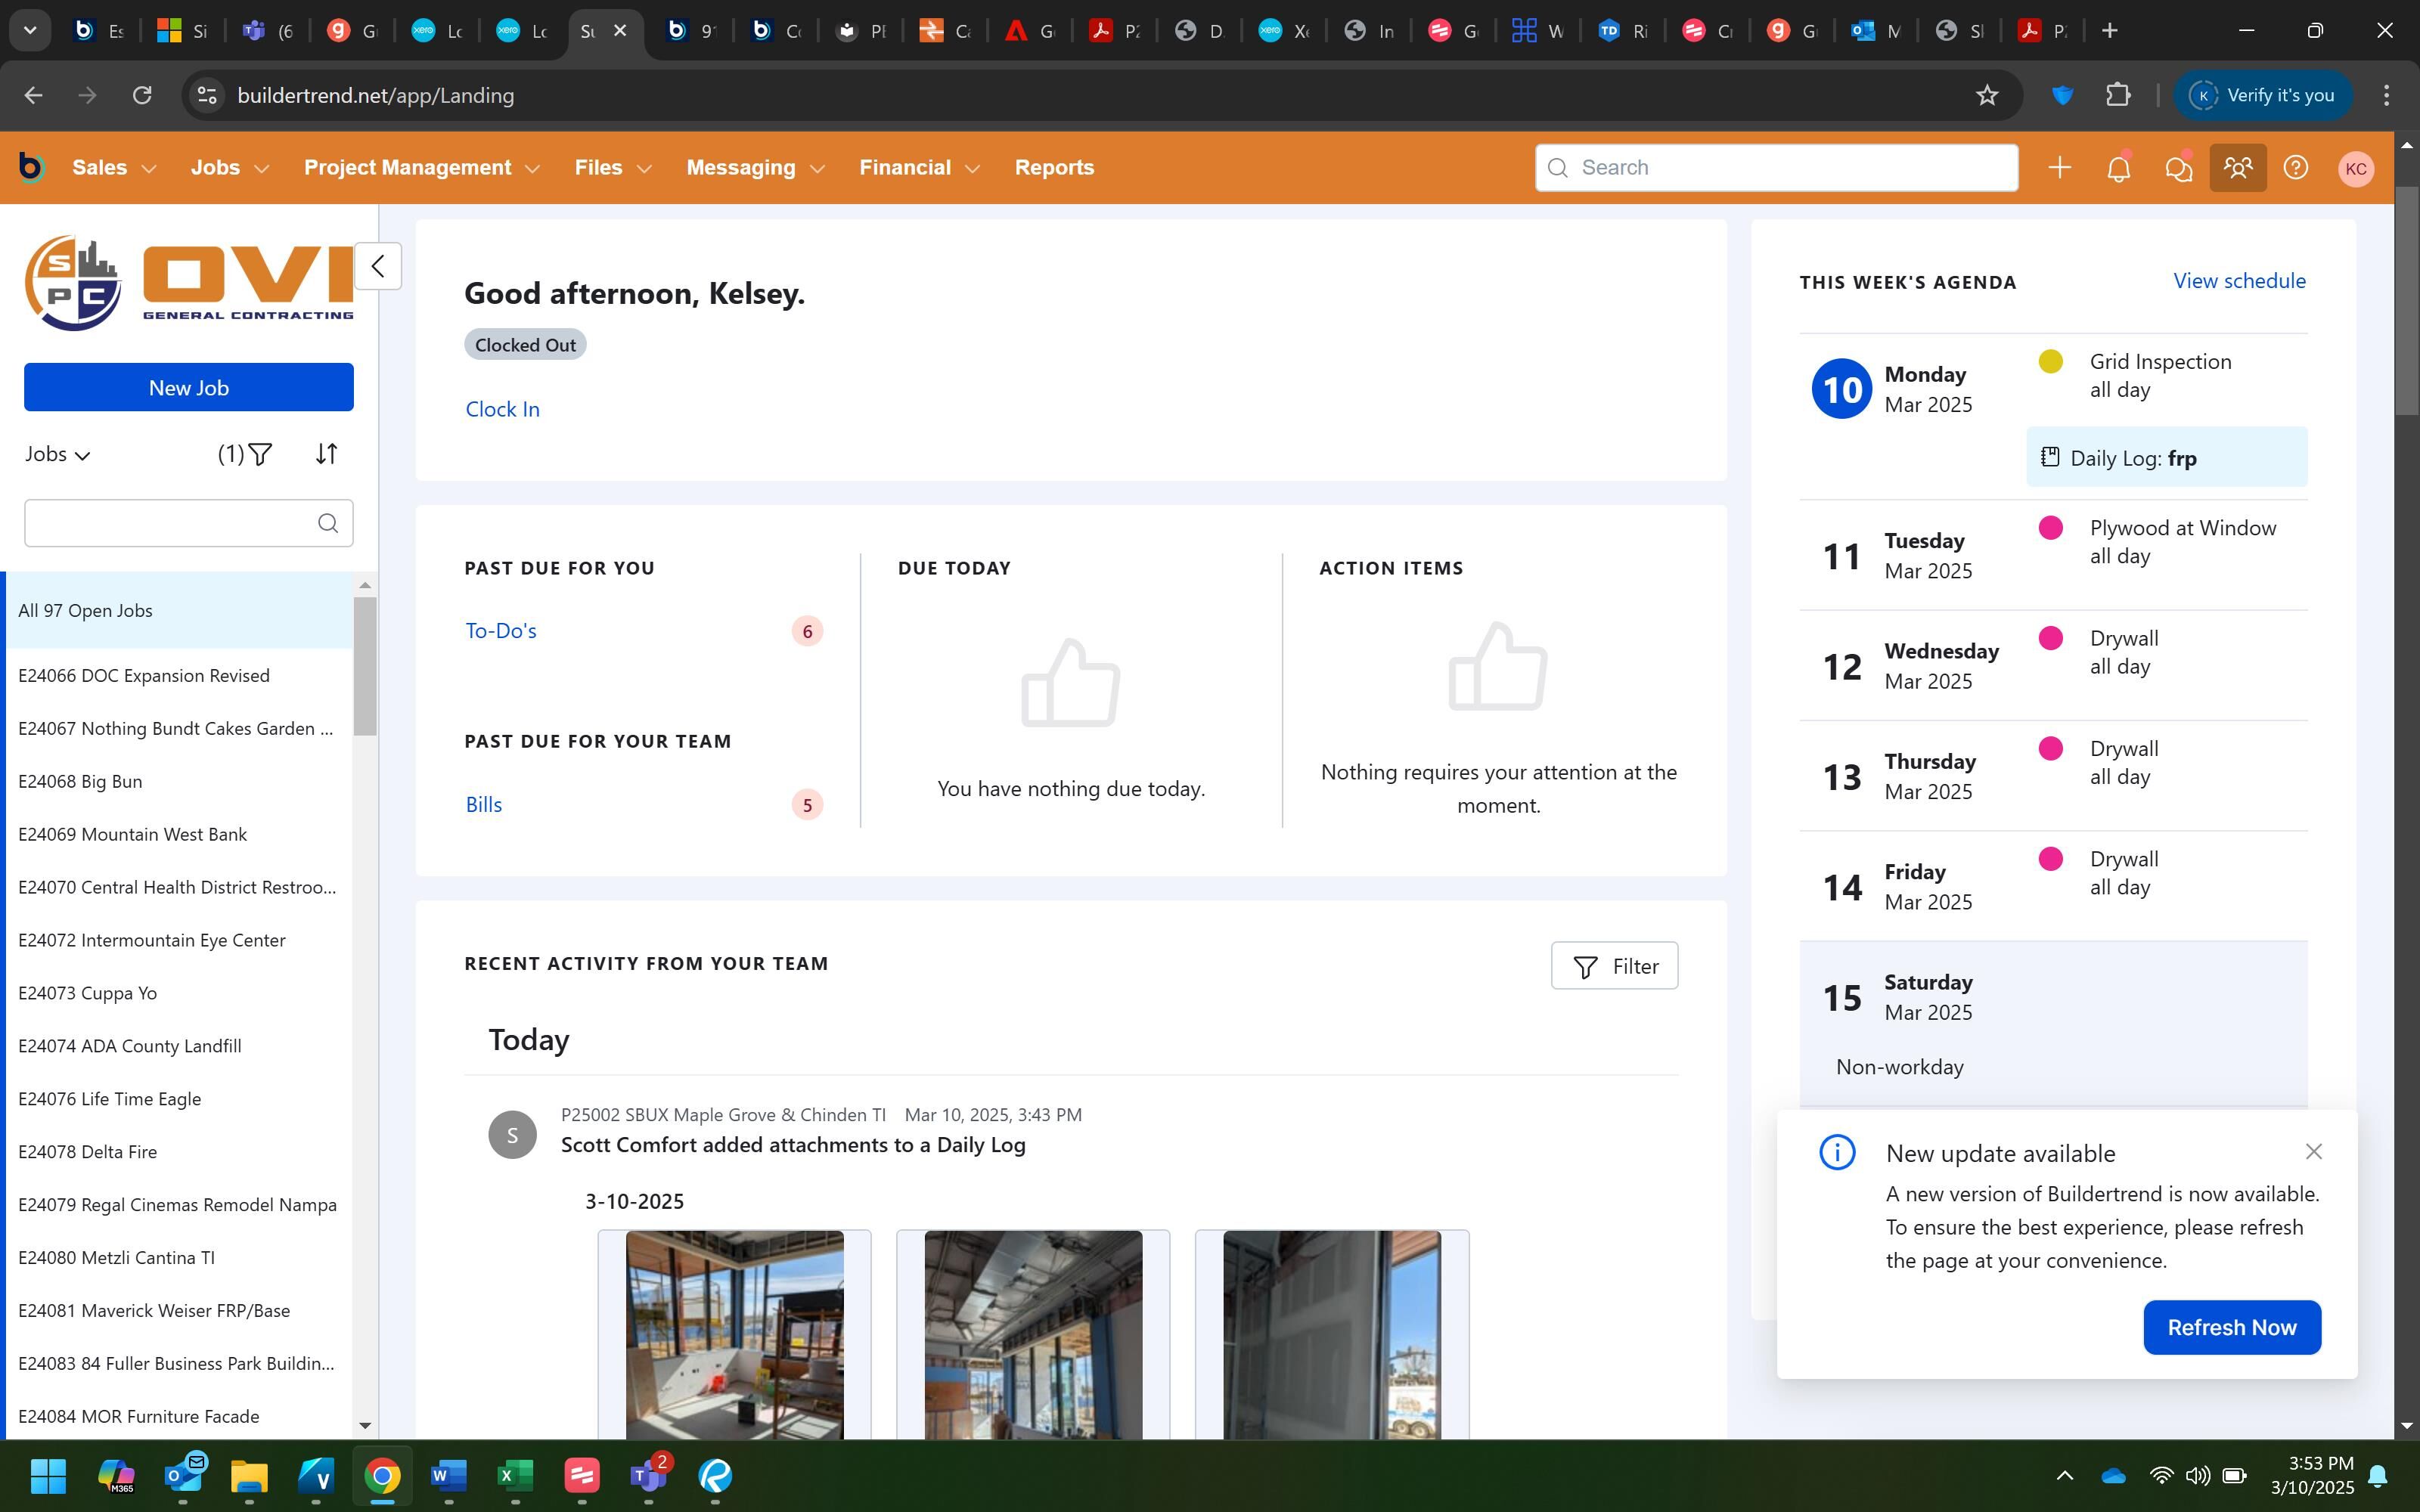Click the plus quick-add icon

tap(2059, 168)
